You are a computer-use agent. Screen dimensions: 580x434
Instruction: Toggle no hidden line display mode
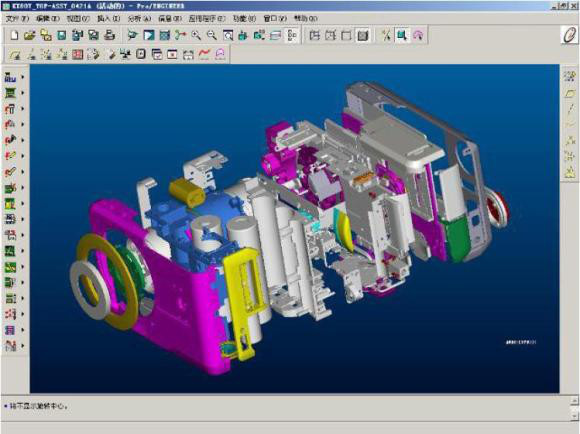click(346, 36)
